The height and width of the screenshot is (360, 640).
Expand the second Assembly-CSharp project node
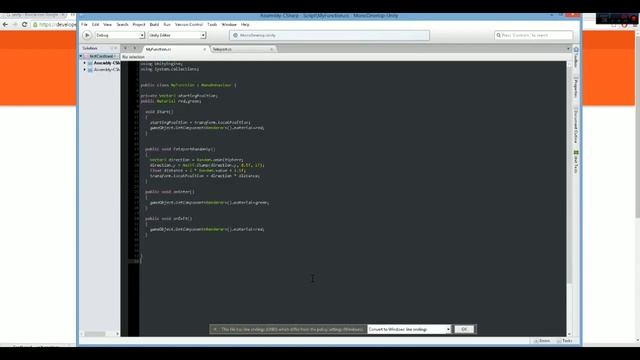pos(85,69)
